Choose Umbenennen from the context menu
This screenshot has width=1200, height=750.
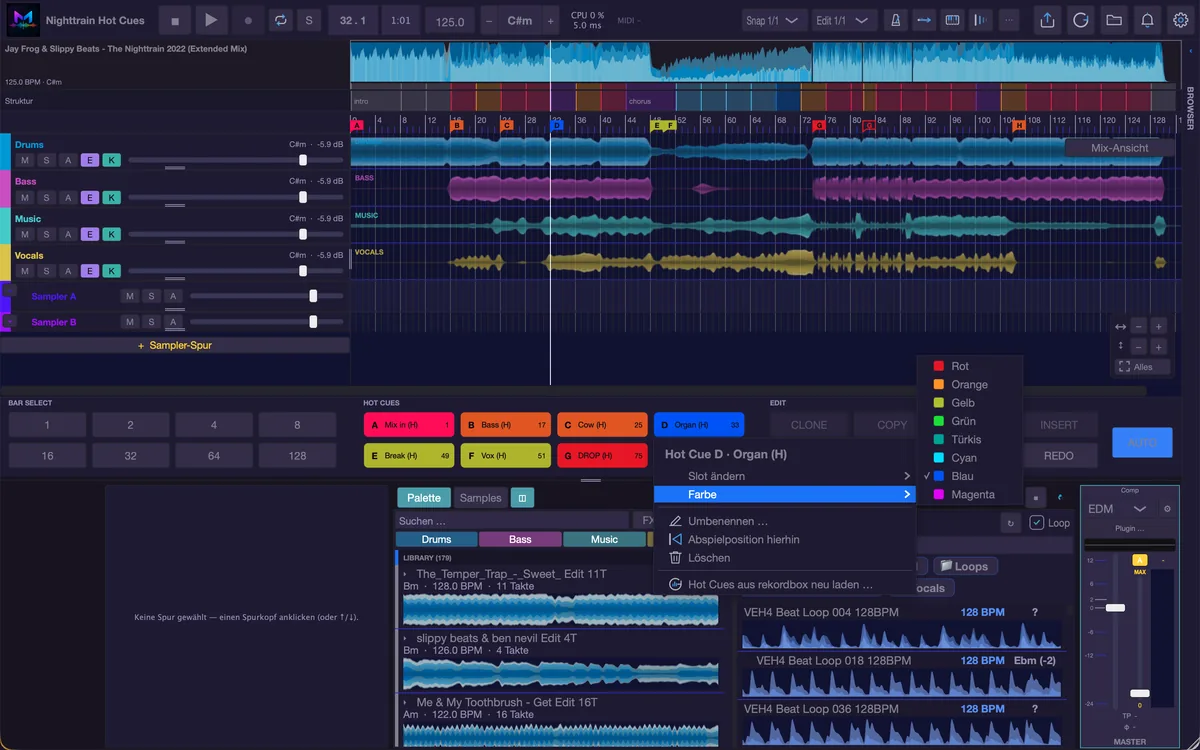785,521
